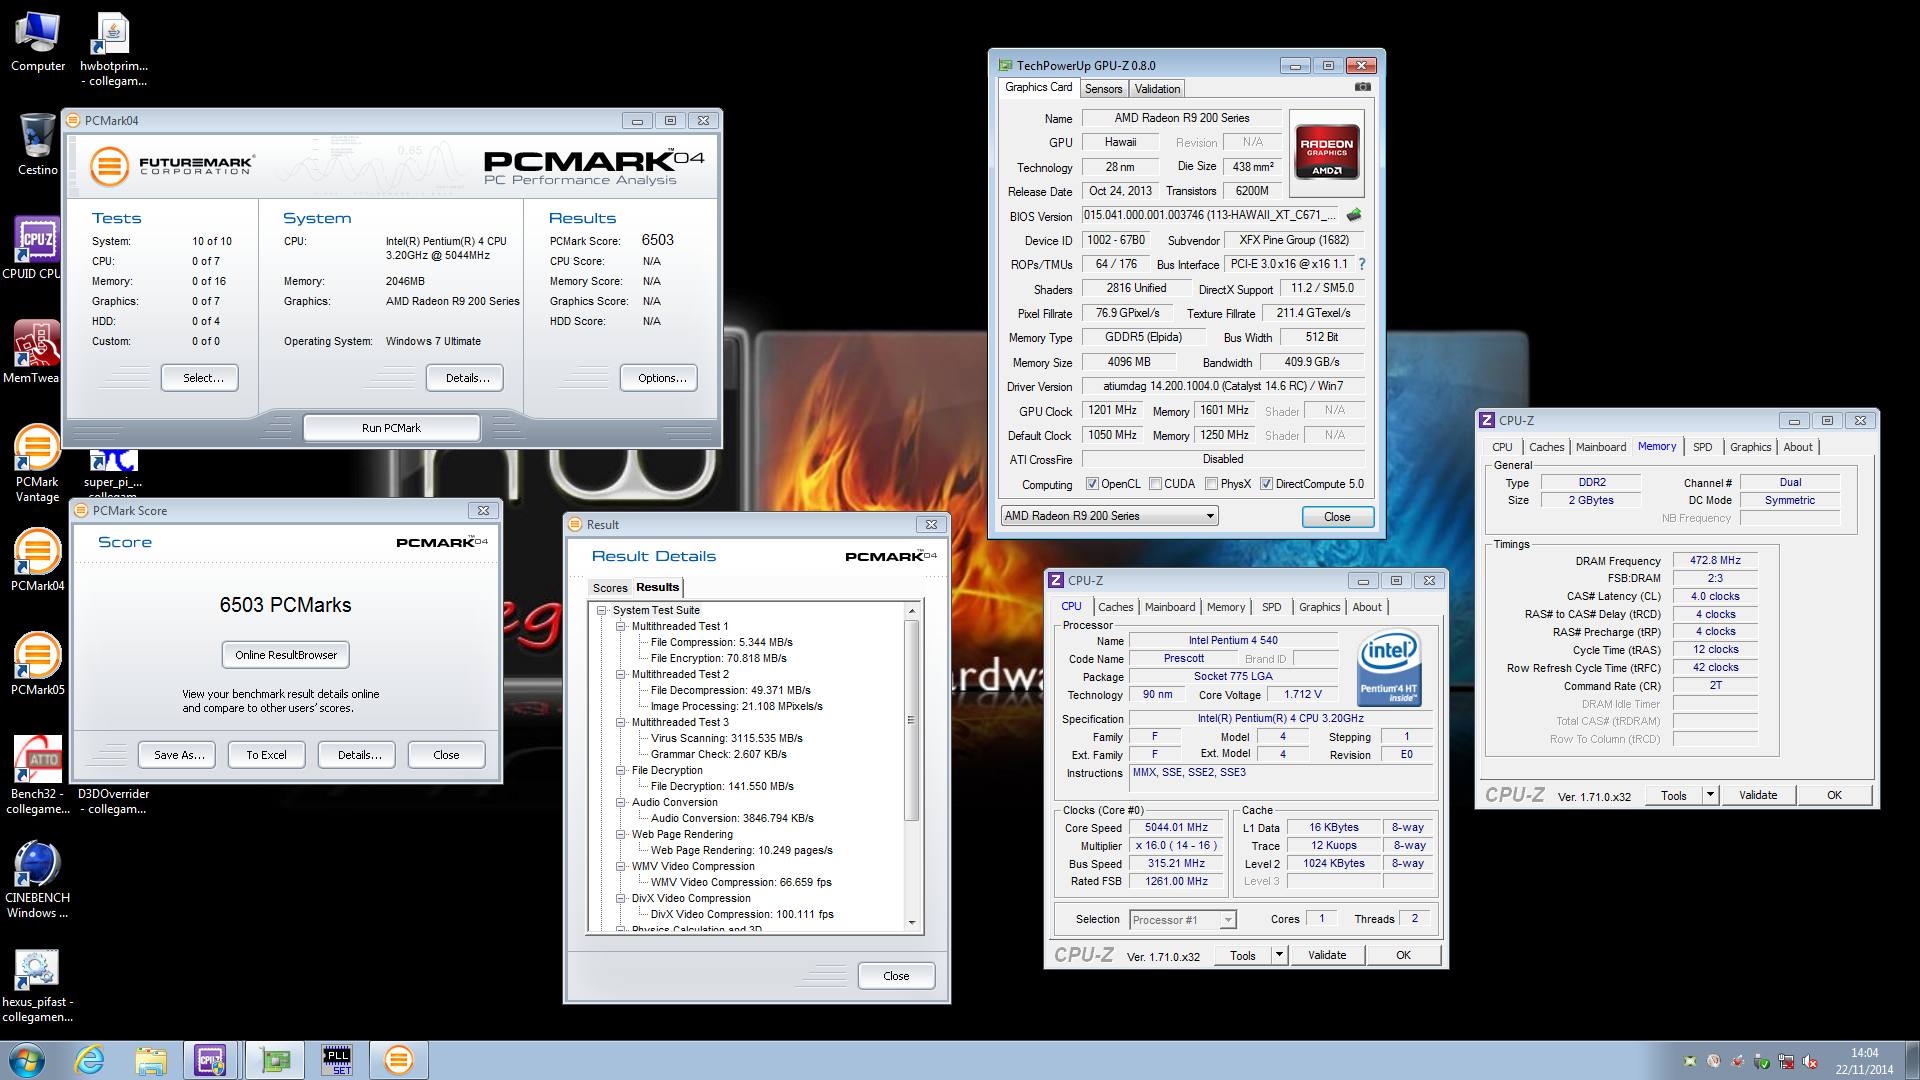Open the super_pi desktop shortcut
The image size is (1920, 1080).
click(x=113, y=473)
